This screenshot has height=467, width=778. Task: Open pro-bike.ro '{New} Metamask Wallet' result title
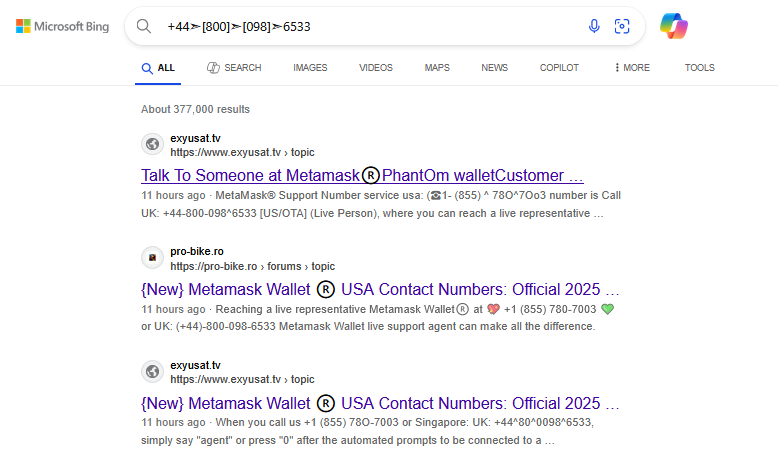[x=380, y=289]
